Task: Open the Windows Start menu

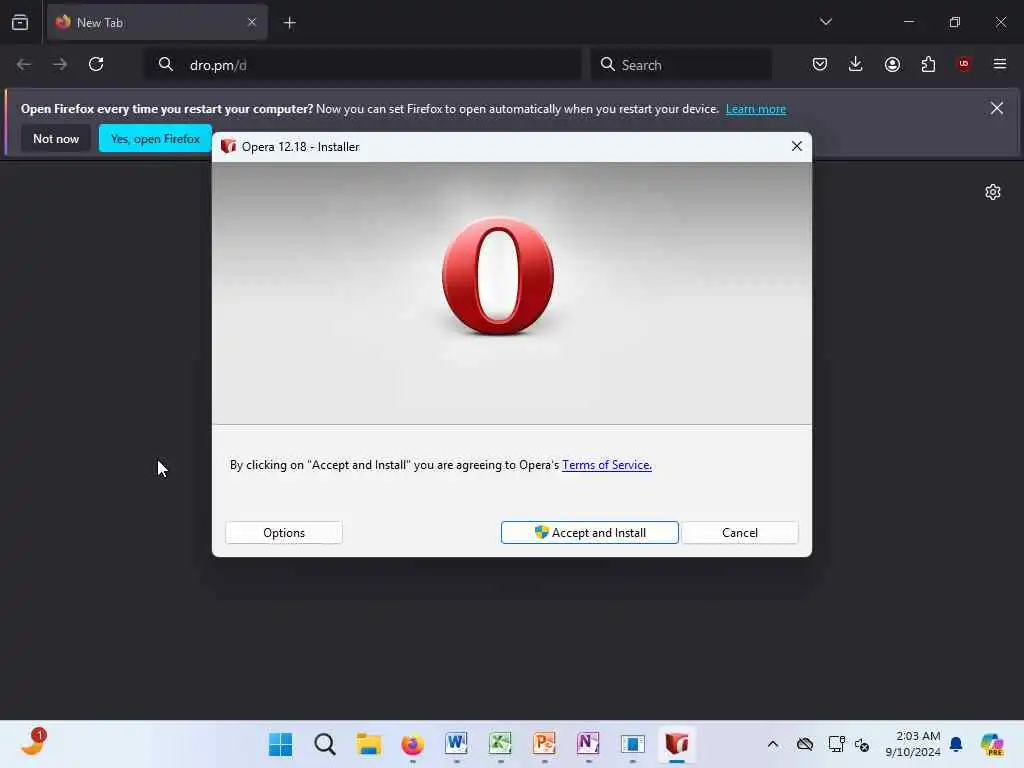Action: click(281, 744)
